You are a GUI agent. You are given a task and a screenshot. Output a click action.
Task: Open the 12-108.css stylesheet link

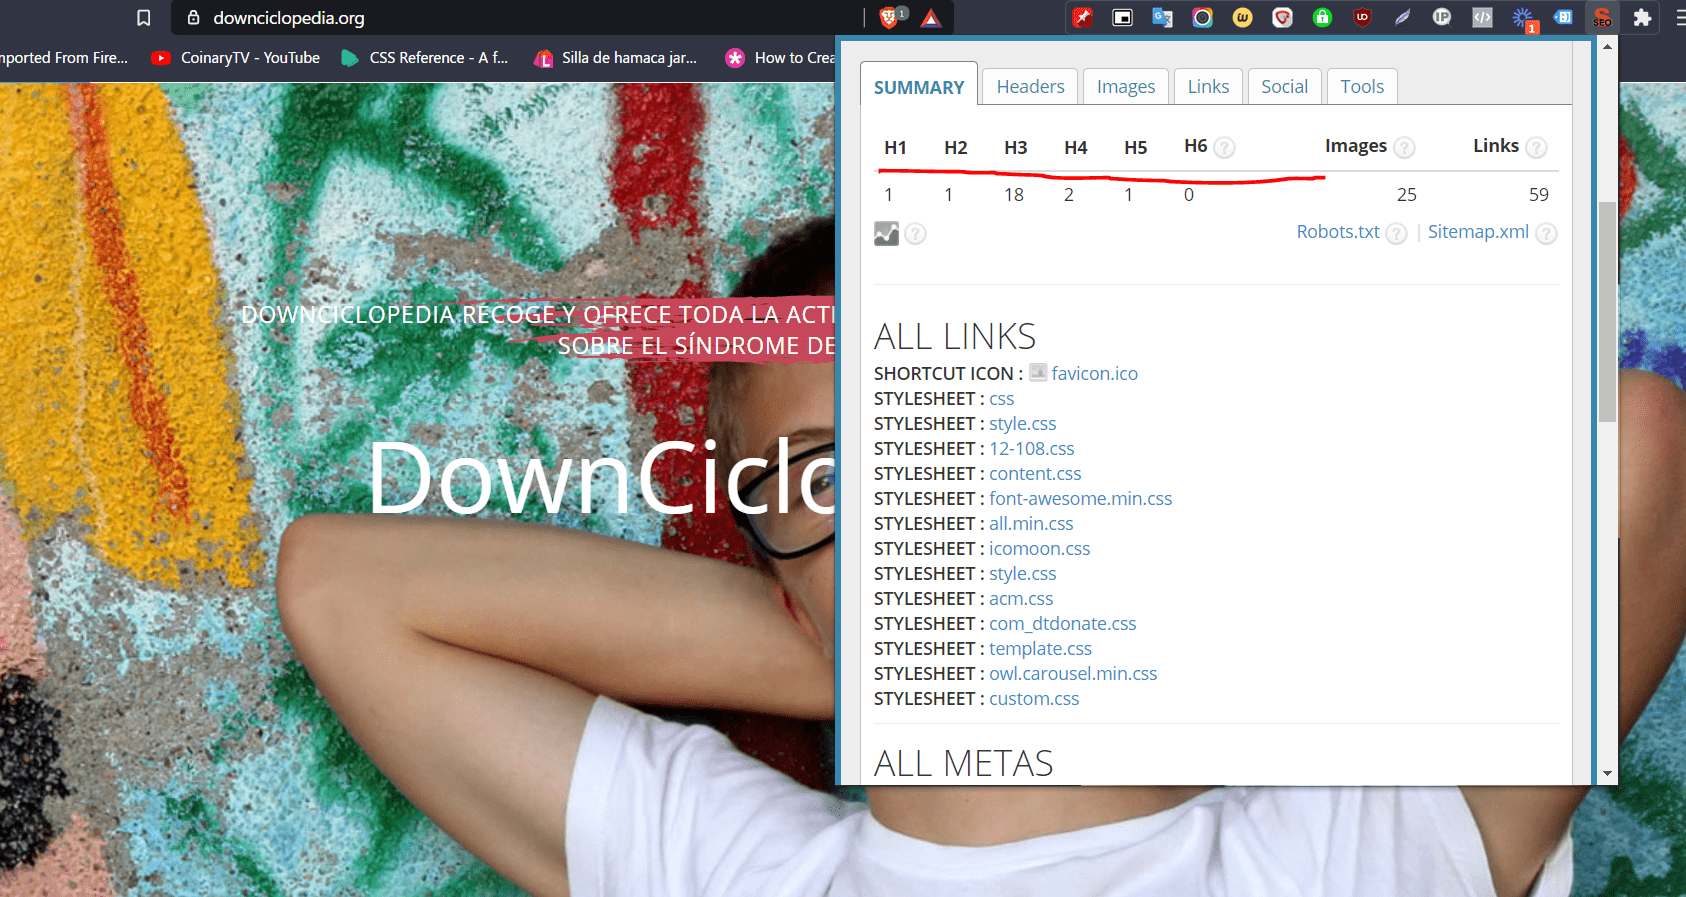point(1032,449)
